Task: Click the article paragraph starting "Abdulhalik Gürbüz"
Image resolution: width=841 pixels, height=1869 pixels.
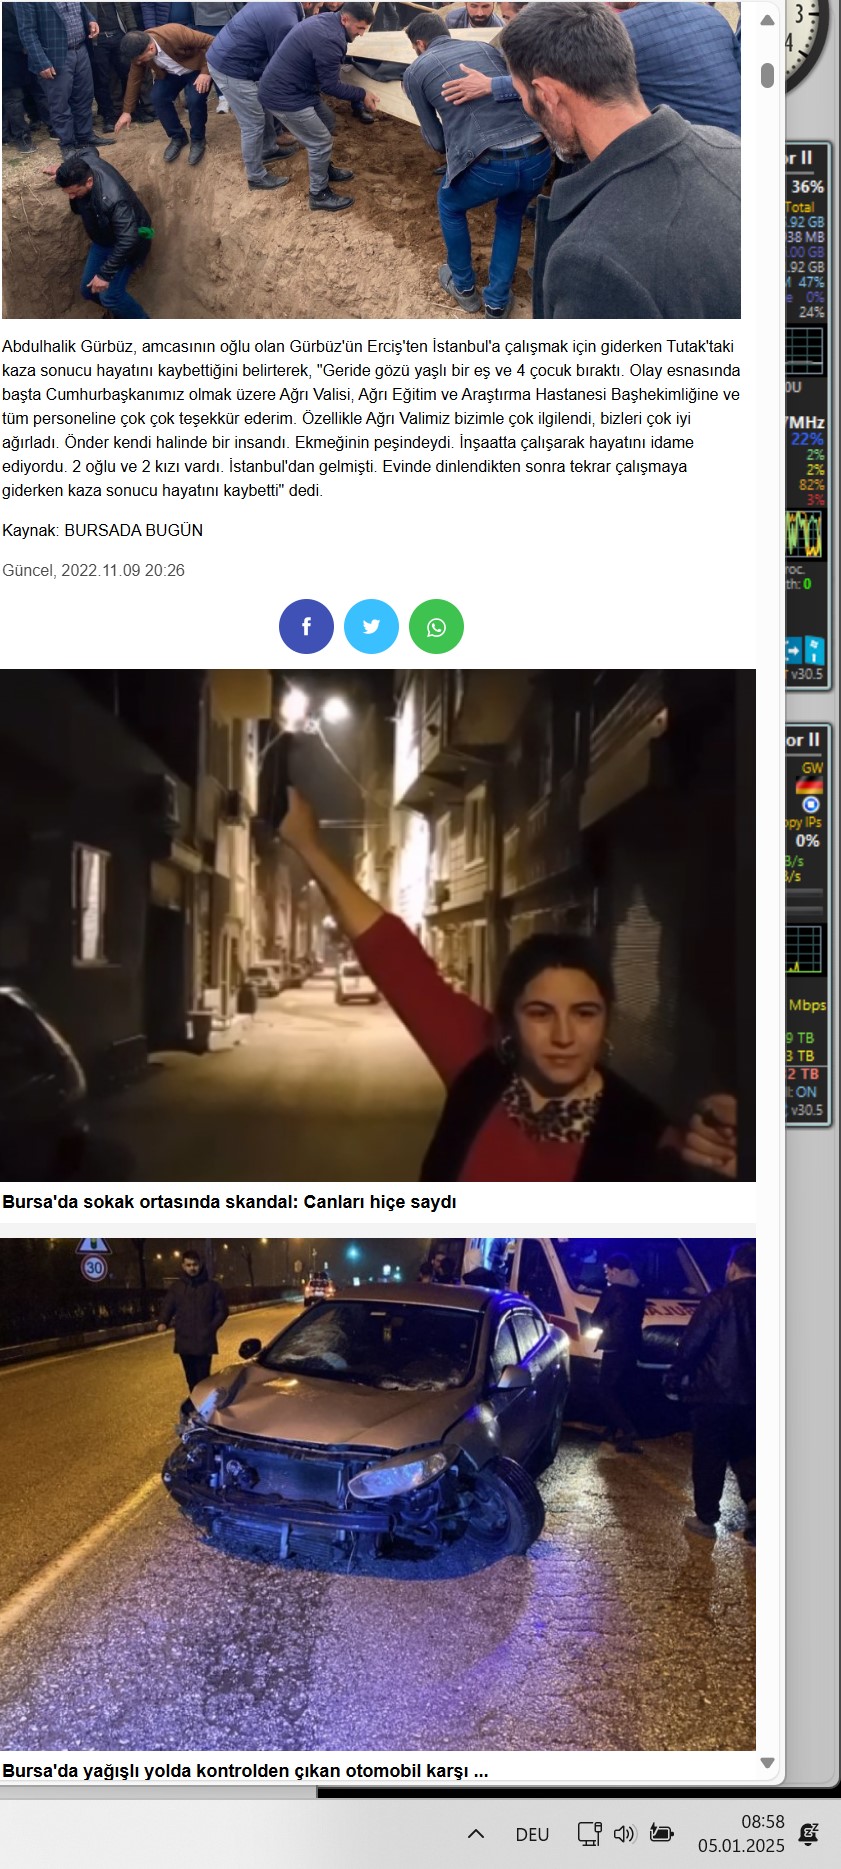Action: click(x=371, y=418)
